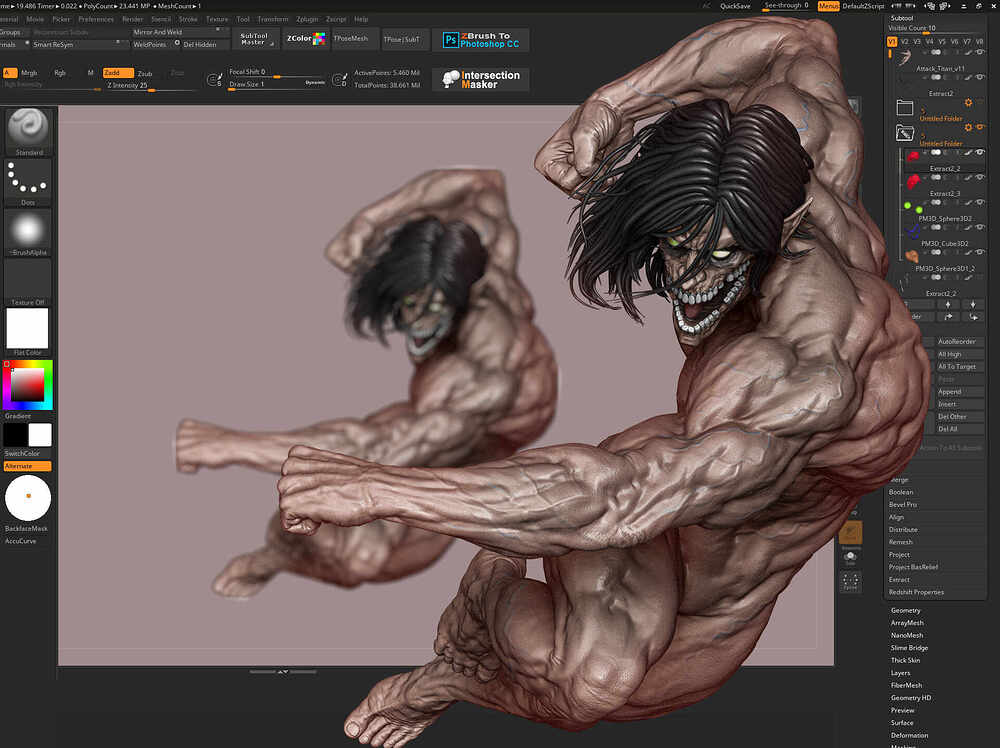
Task: Toggle BackfaceMask circle icon
Action: [x=27, y=498]
